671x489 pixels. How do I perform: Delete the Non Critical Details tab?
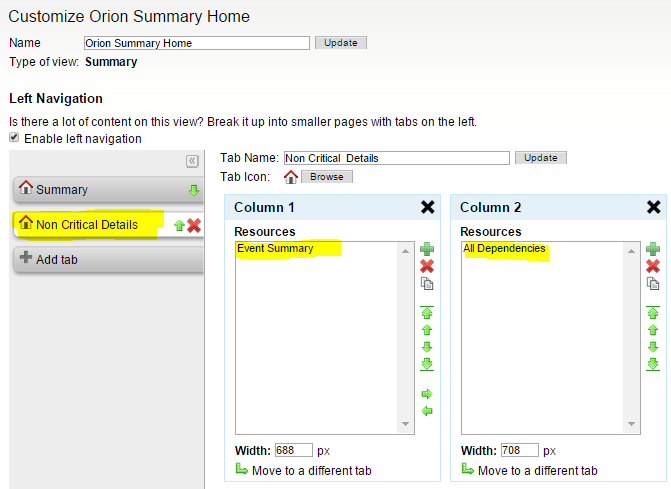coord(194,225)
